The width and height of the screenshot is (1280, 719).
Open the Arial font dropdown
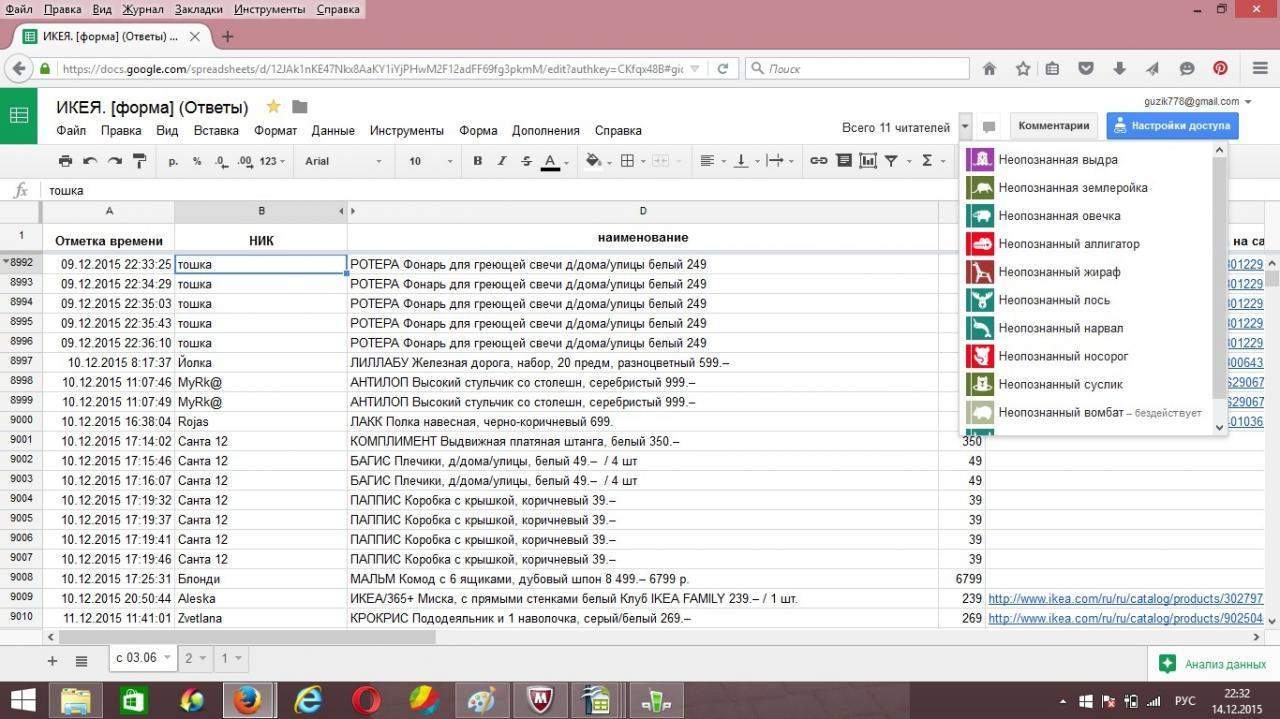[x=343, y=161]
